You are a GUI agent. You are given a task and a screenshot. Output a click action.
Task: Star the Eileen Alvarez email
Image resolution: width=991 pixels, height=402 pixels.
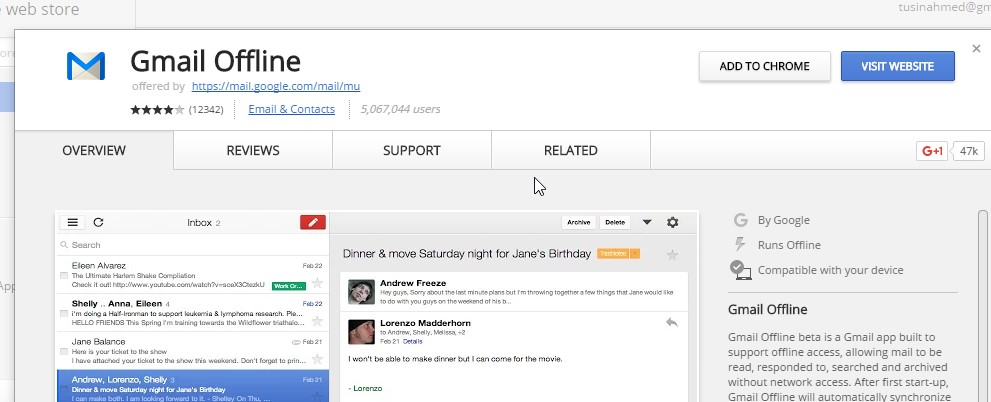click(317, 283)
